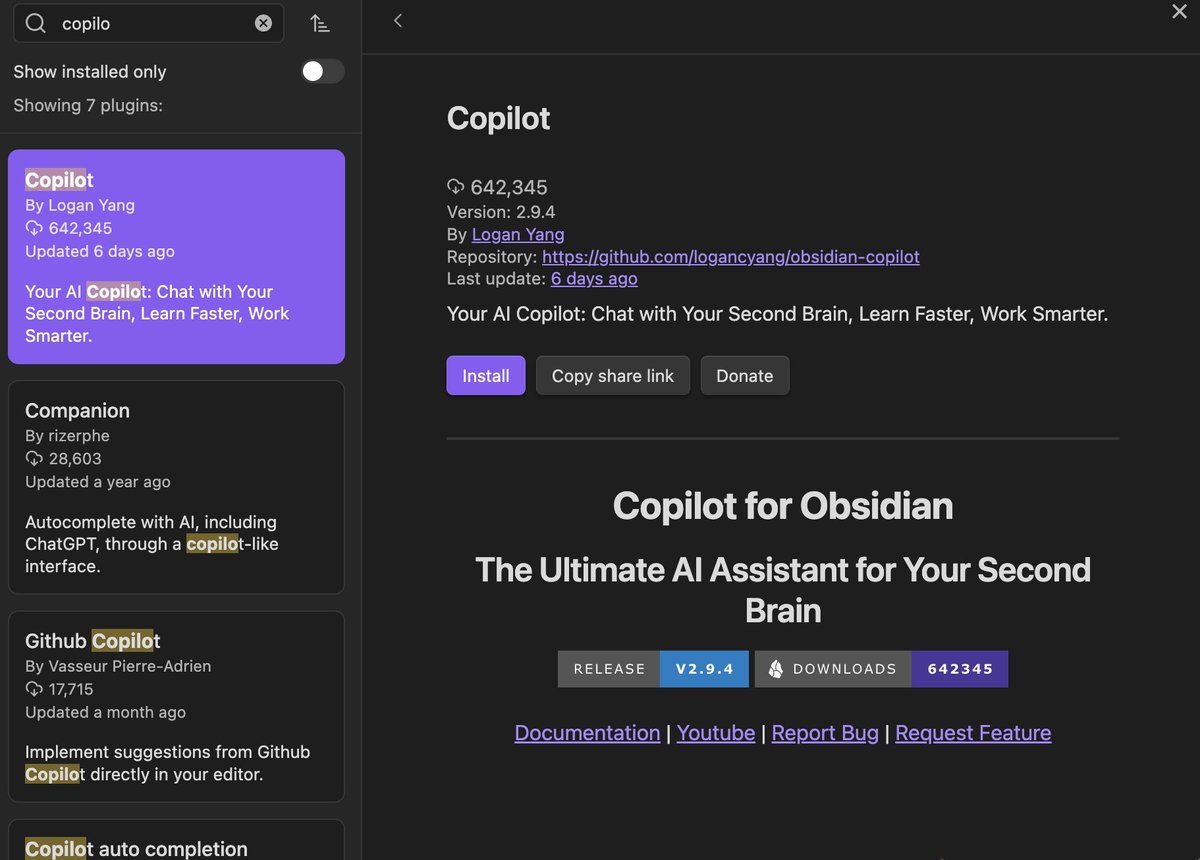Click the Downloads 642345 badge

(881, 669)
